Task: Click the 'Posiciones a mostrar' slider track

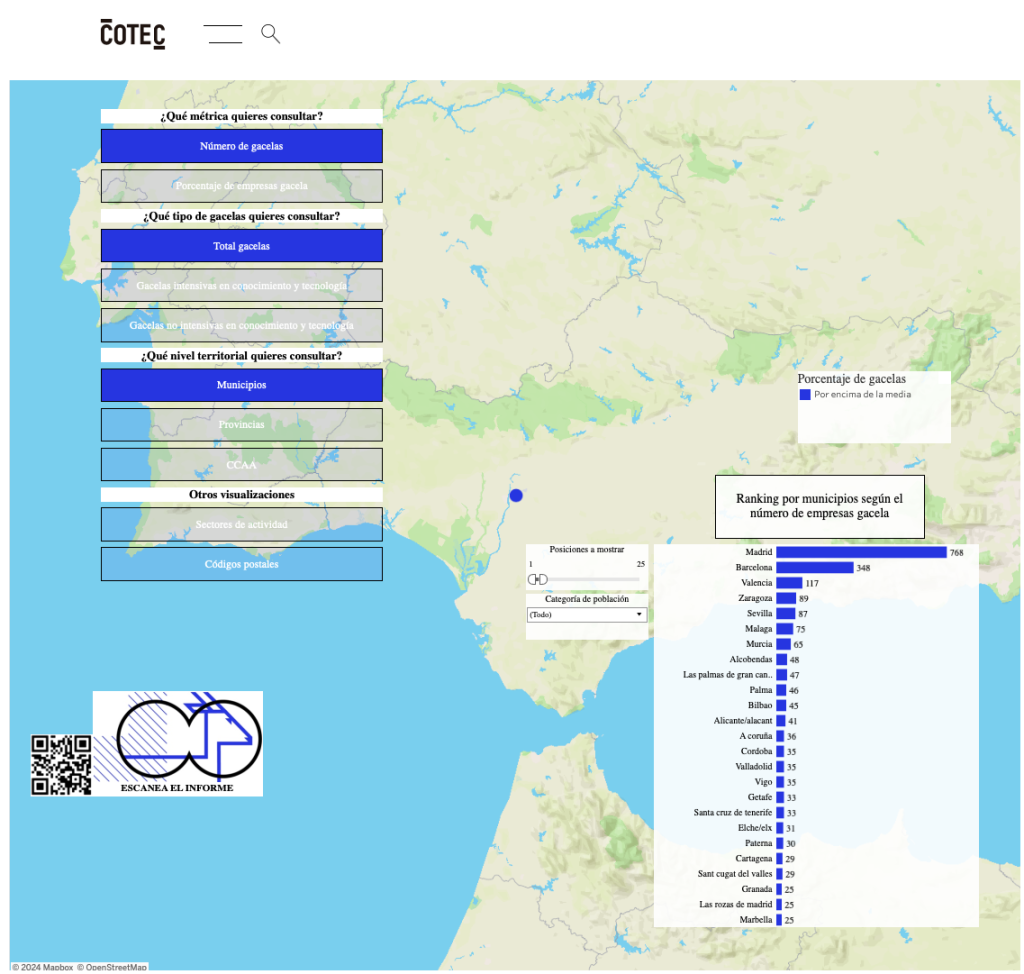Action: pos(590,580)
